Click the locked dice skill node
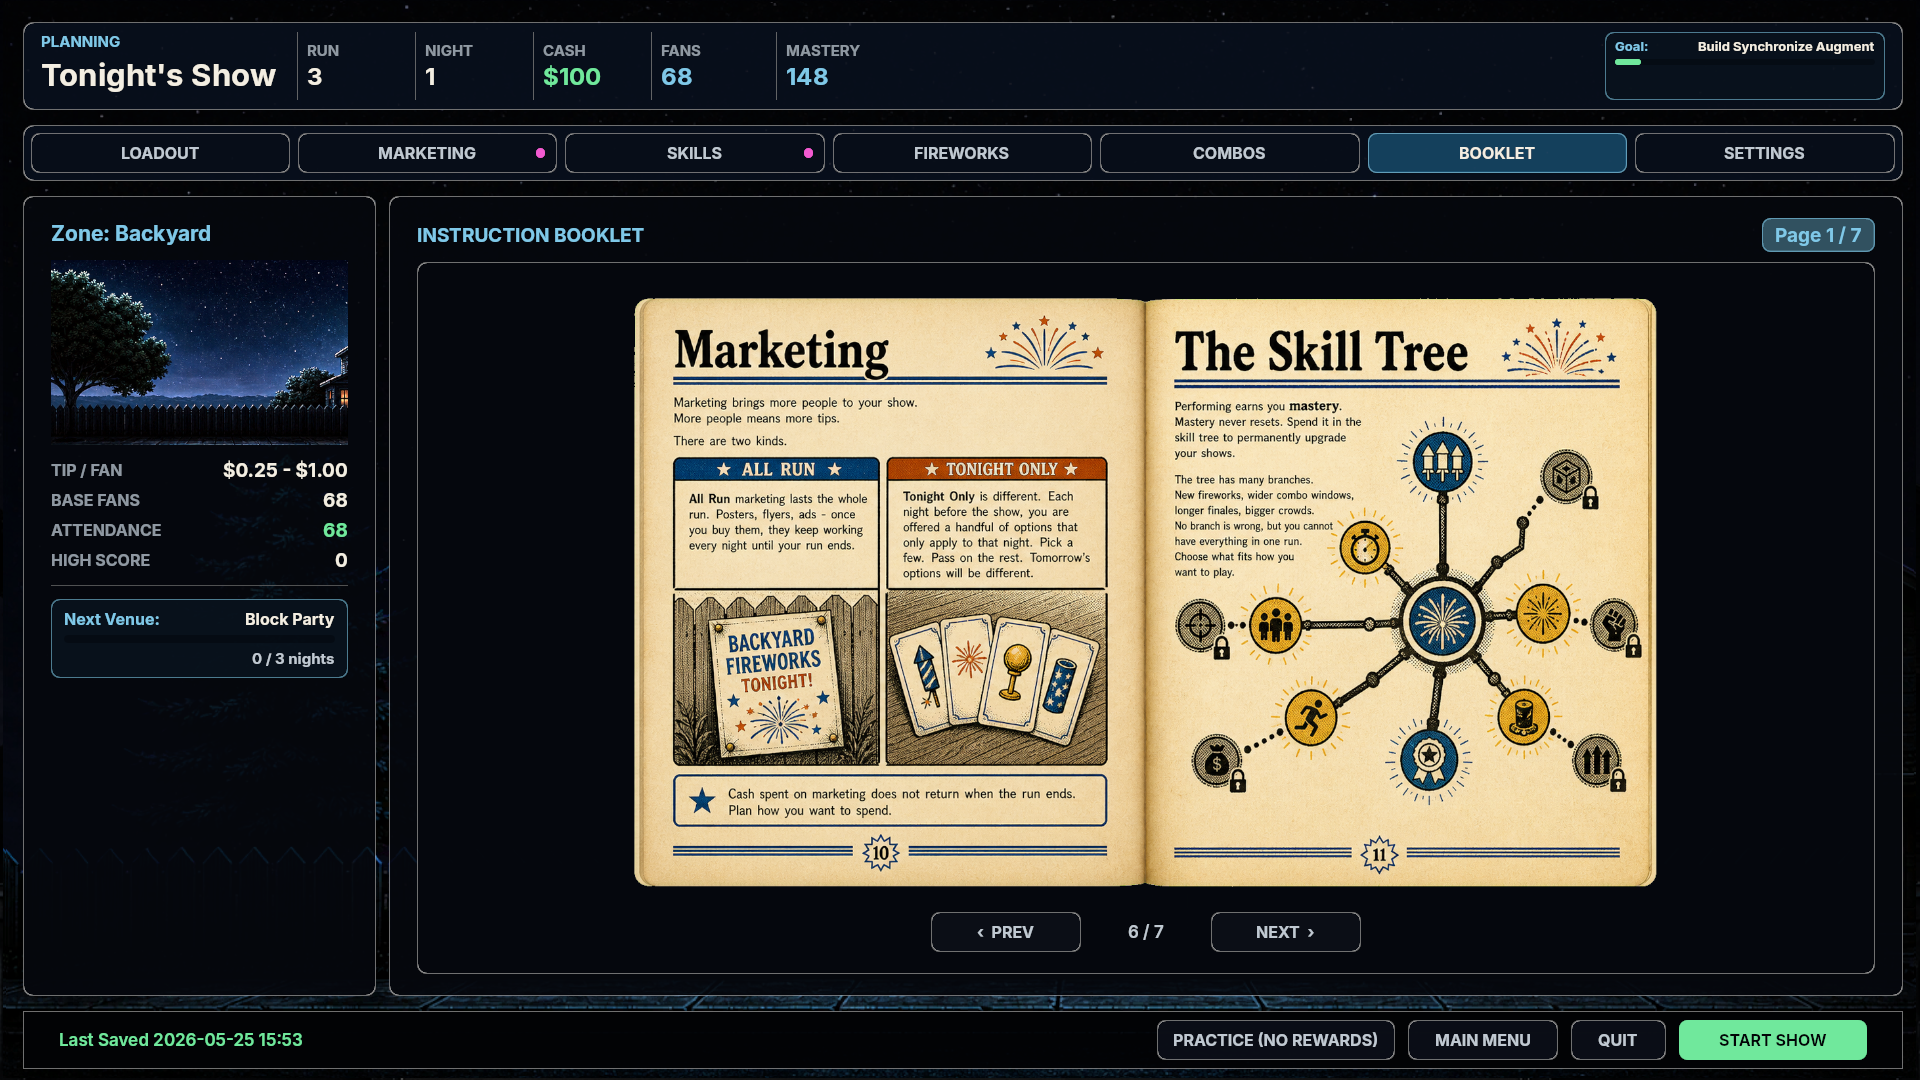The height and width of the screenshot is (1080, 1920). pyautogui.click(x=1567, y=477)
